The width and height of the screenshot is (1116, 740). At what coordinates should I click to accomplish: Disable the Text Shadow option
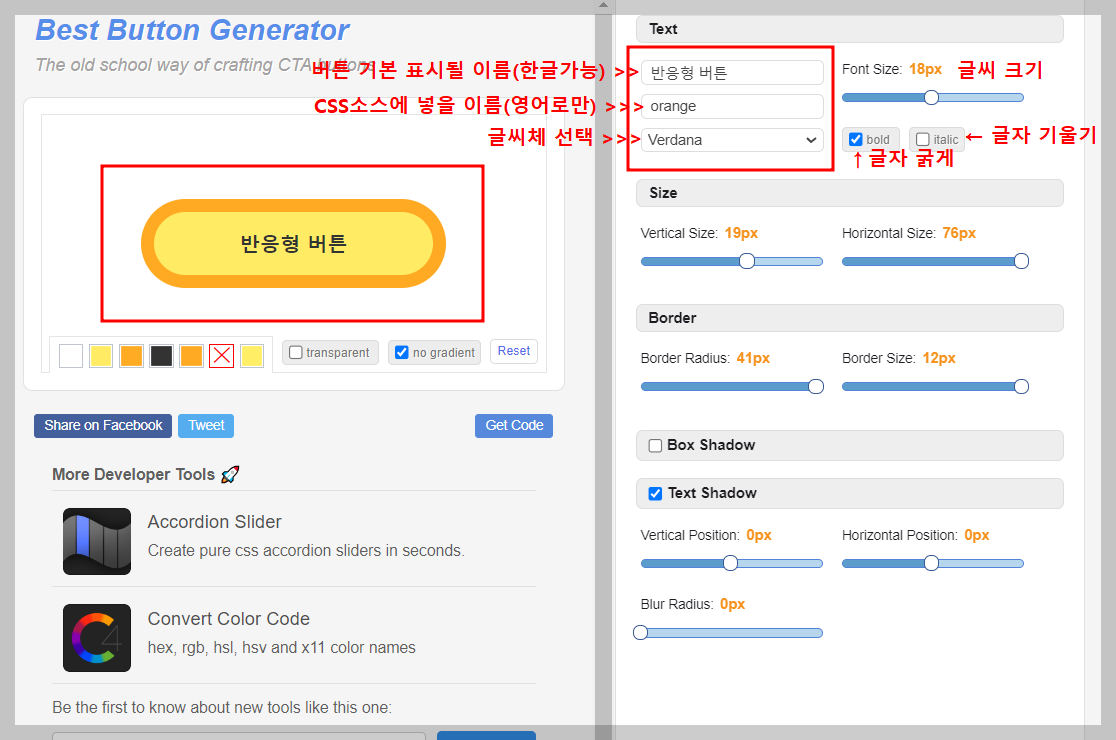coord(655,493)
